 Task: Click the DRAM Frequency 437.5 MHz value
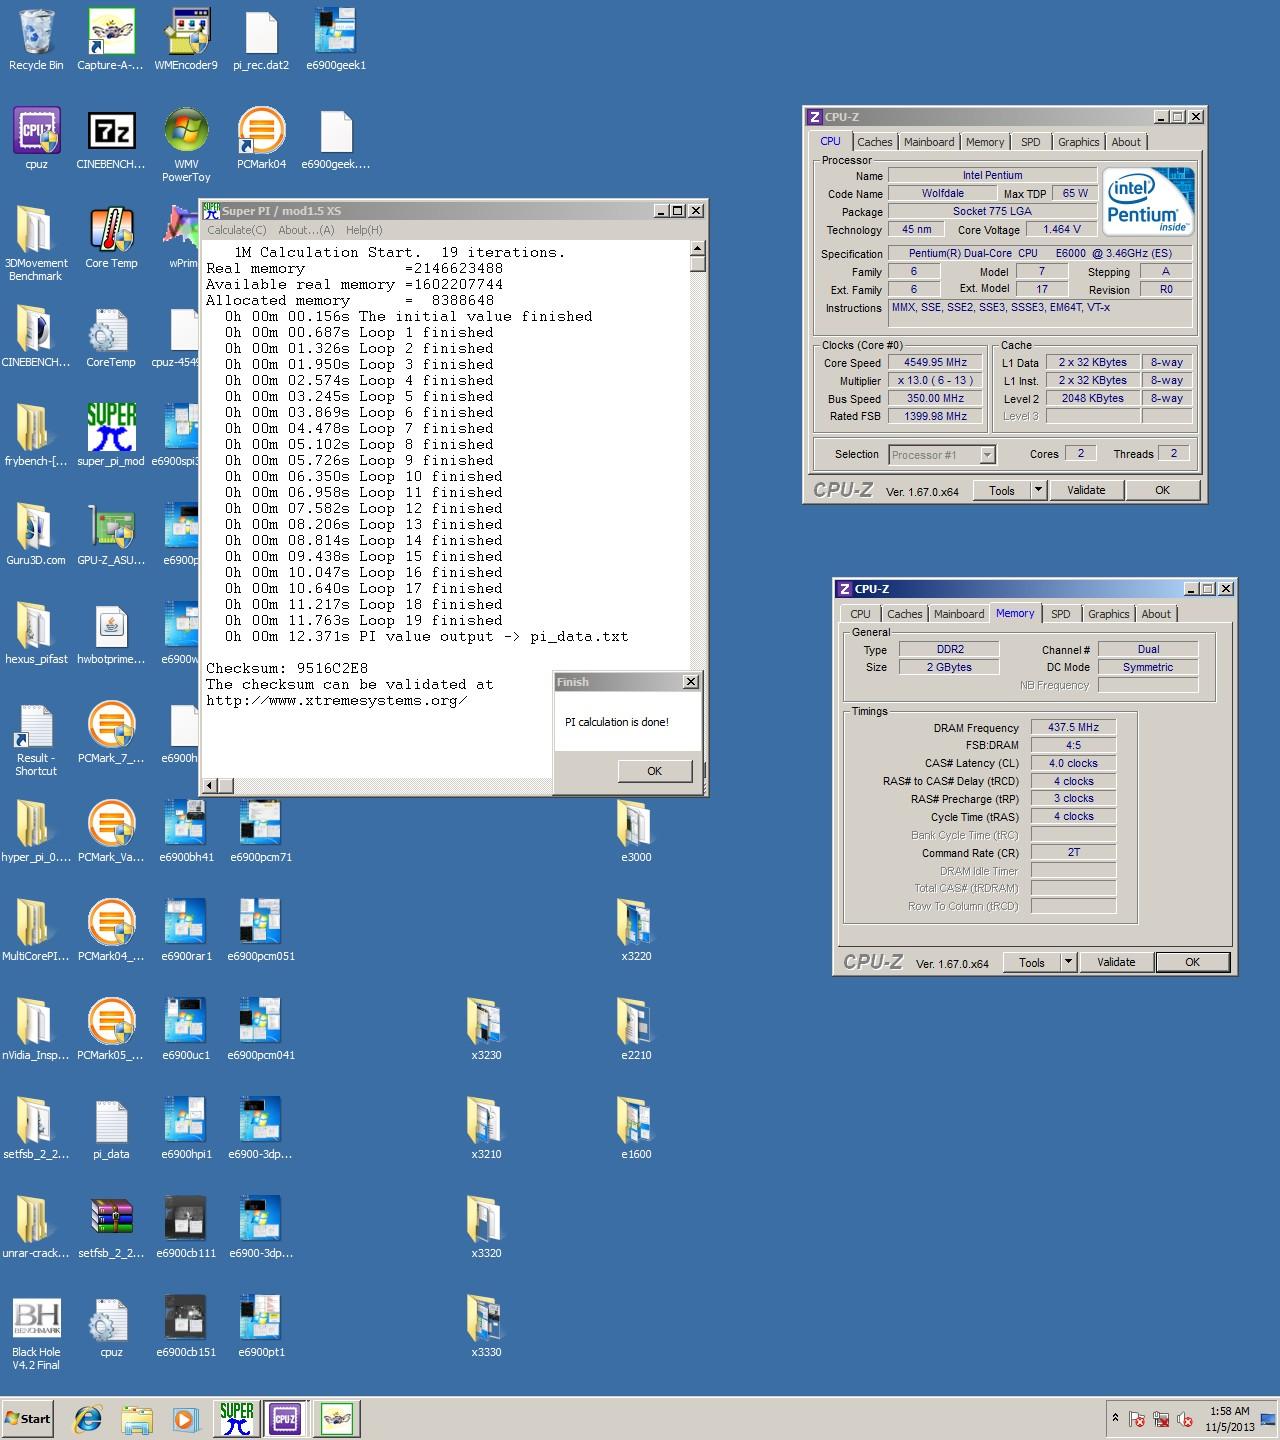click(x=1073, y=727)
